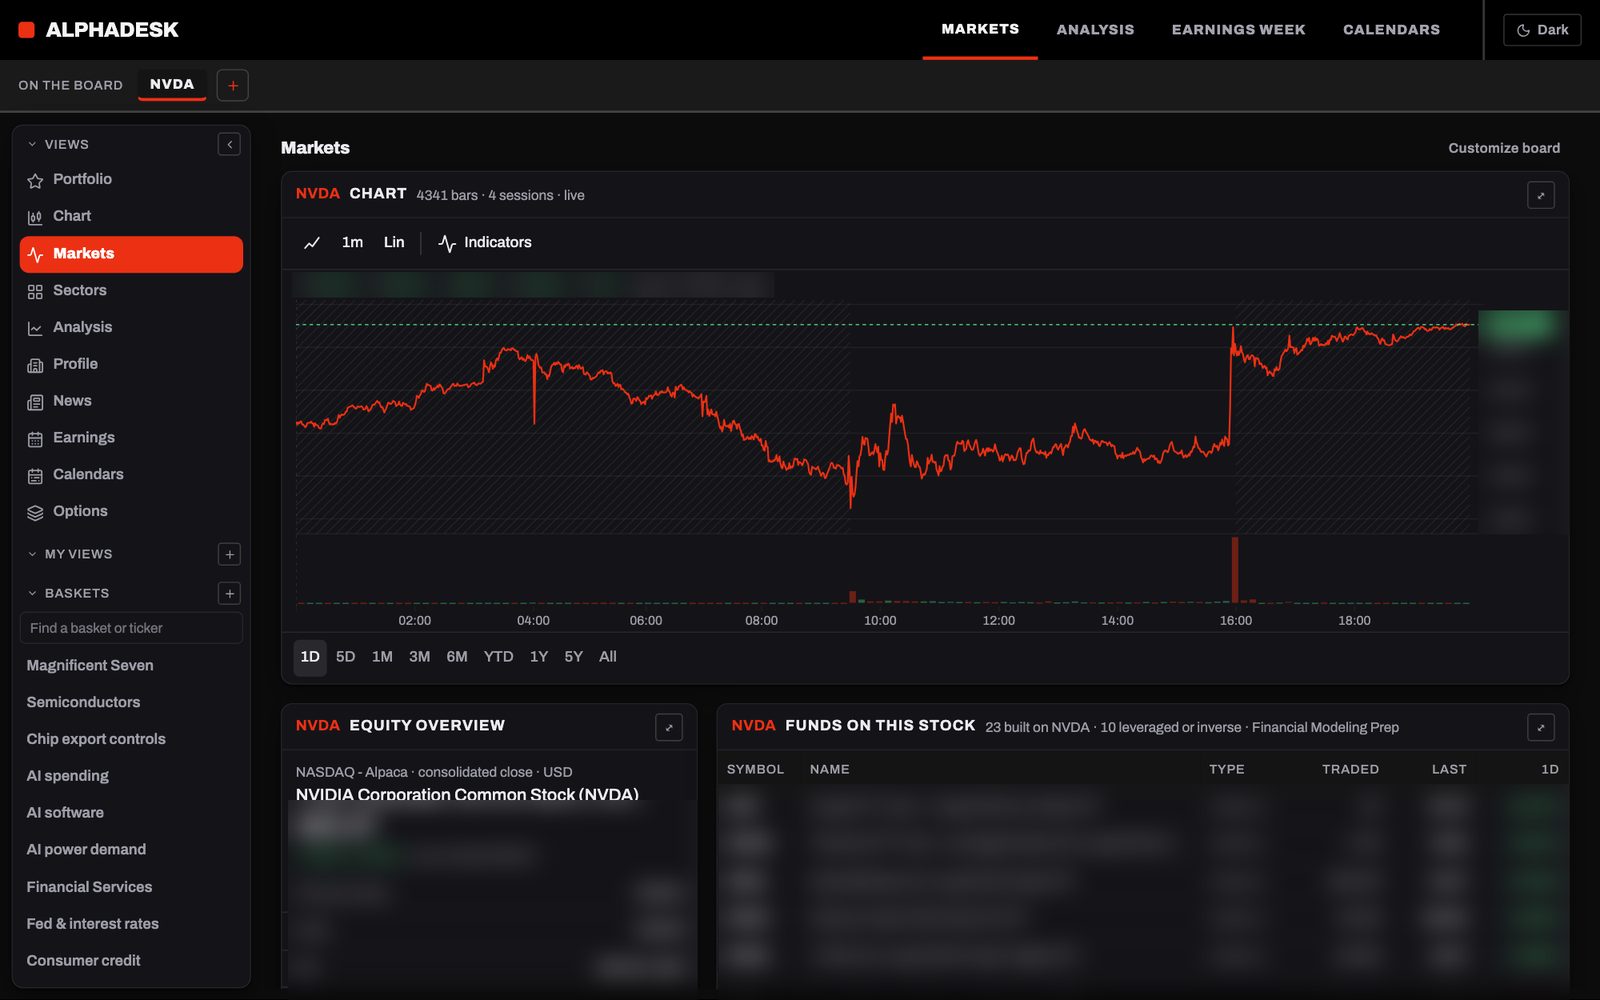Add a new view under My Views
This screenshot has height=1000, width=1600.
[229, 554]
